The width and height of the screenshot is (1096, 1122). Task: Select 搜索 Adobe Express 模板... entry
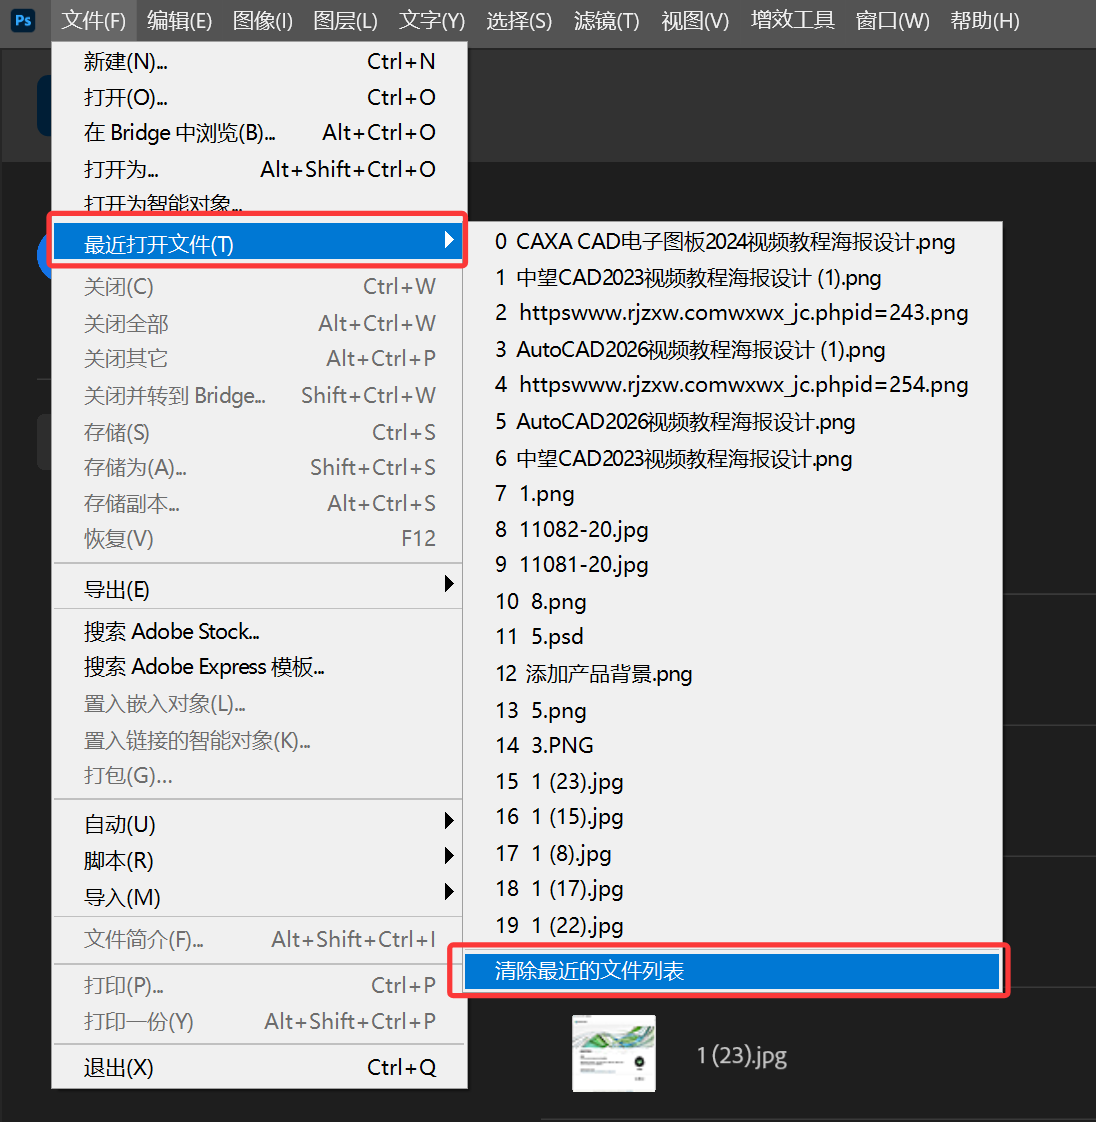coord(259,667)
